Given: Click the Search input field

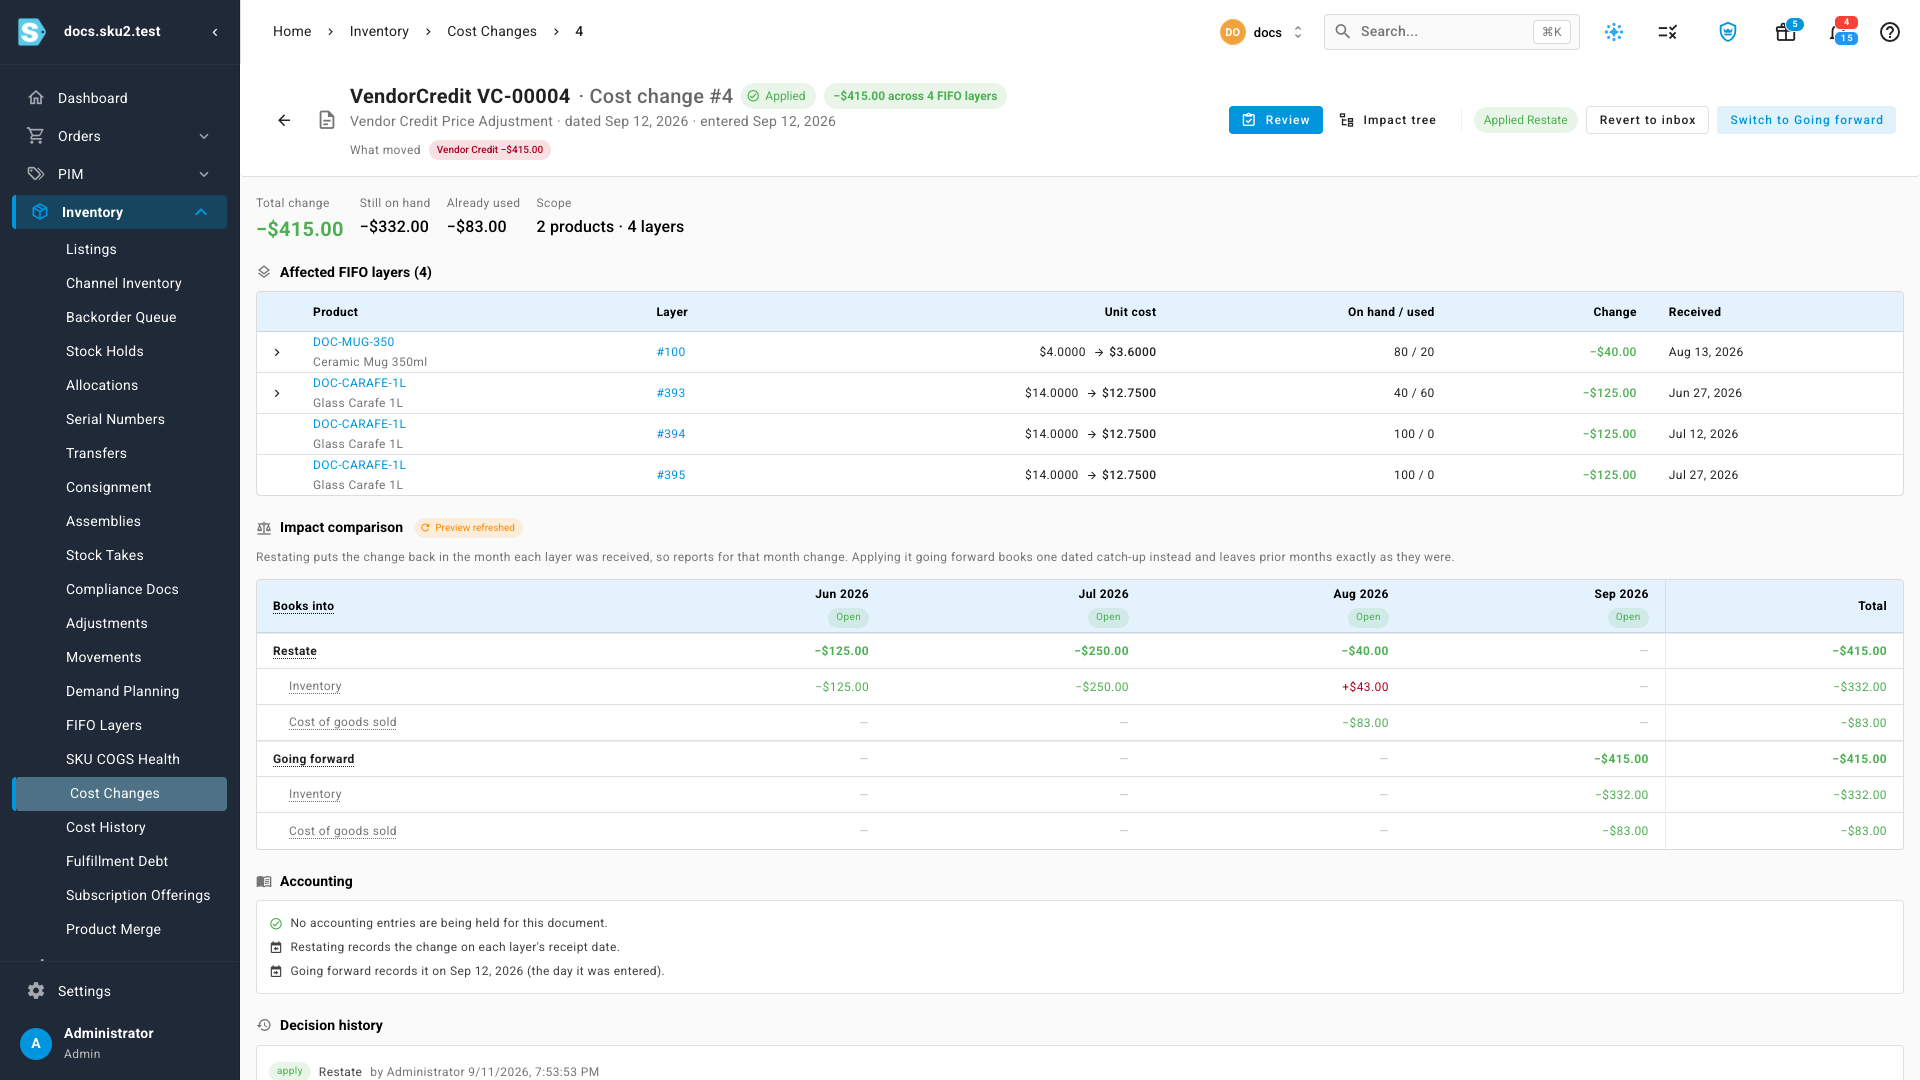Looking at the screenshot, I should pos(1452,32).
